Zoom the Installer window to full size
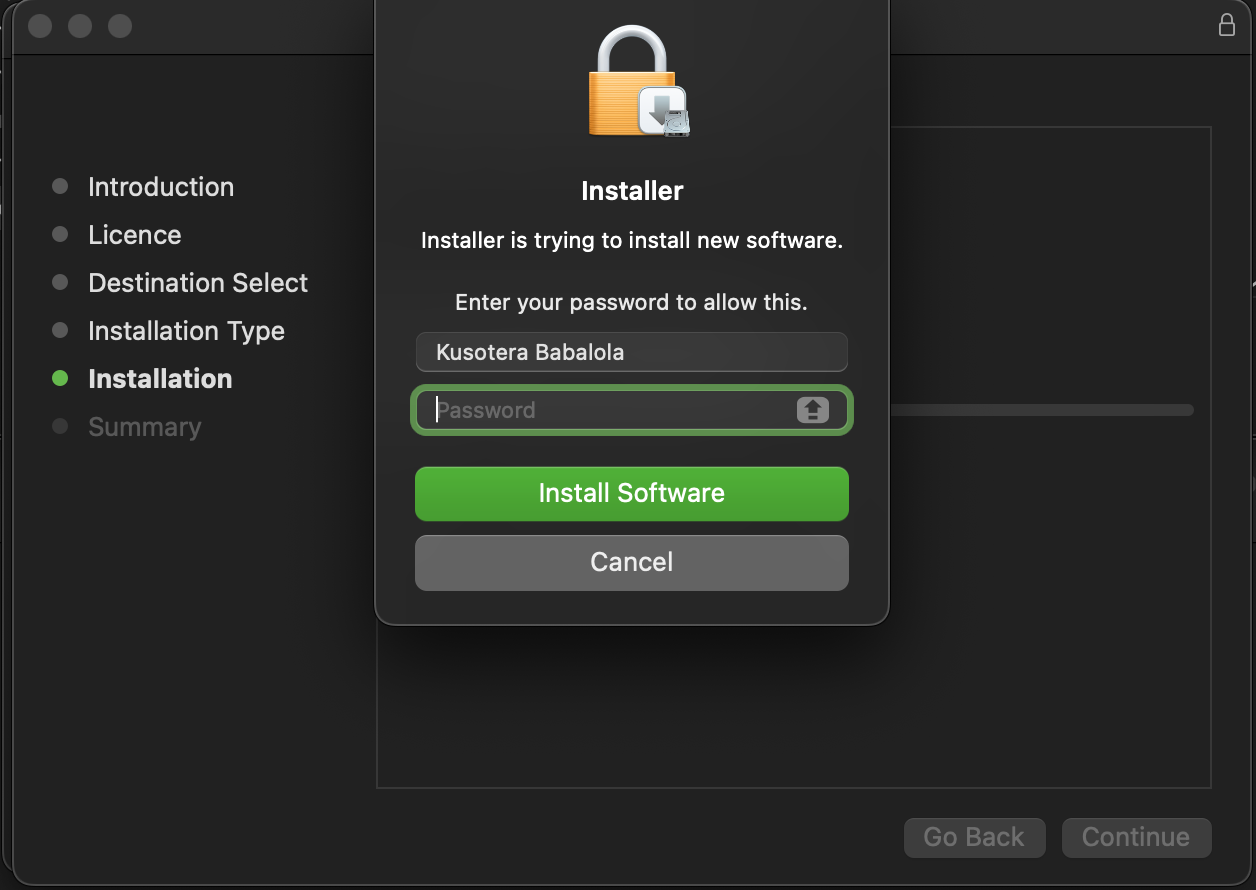The width and height of the screenshot is (1256, 890). [x=120, y=26]
